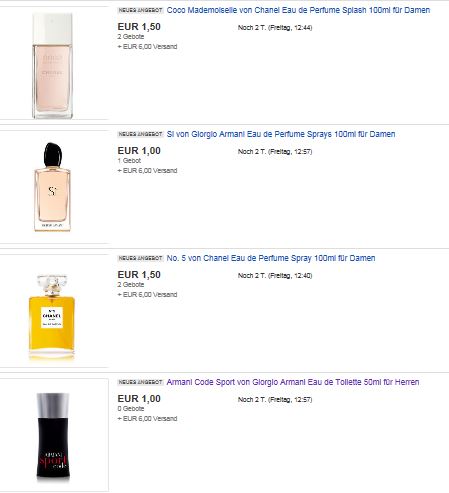Click the 2 Gebote text under No. 5
The height and width of the screenshot is (493, 449).
tap(131, 285)
